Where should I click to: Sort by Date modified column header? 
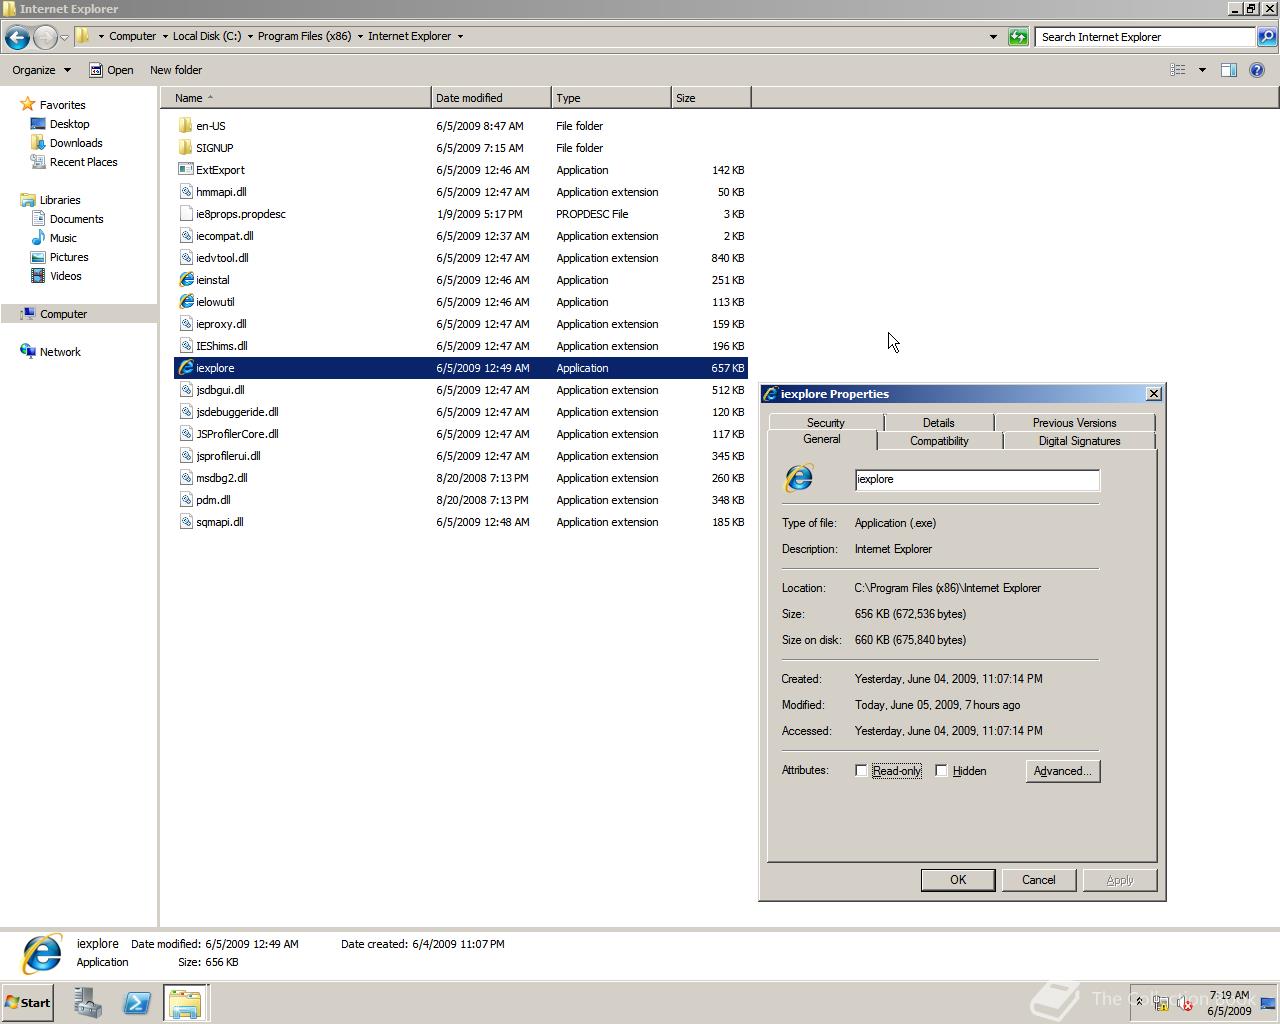(491, 98)
